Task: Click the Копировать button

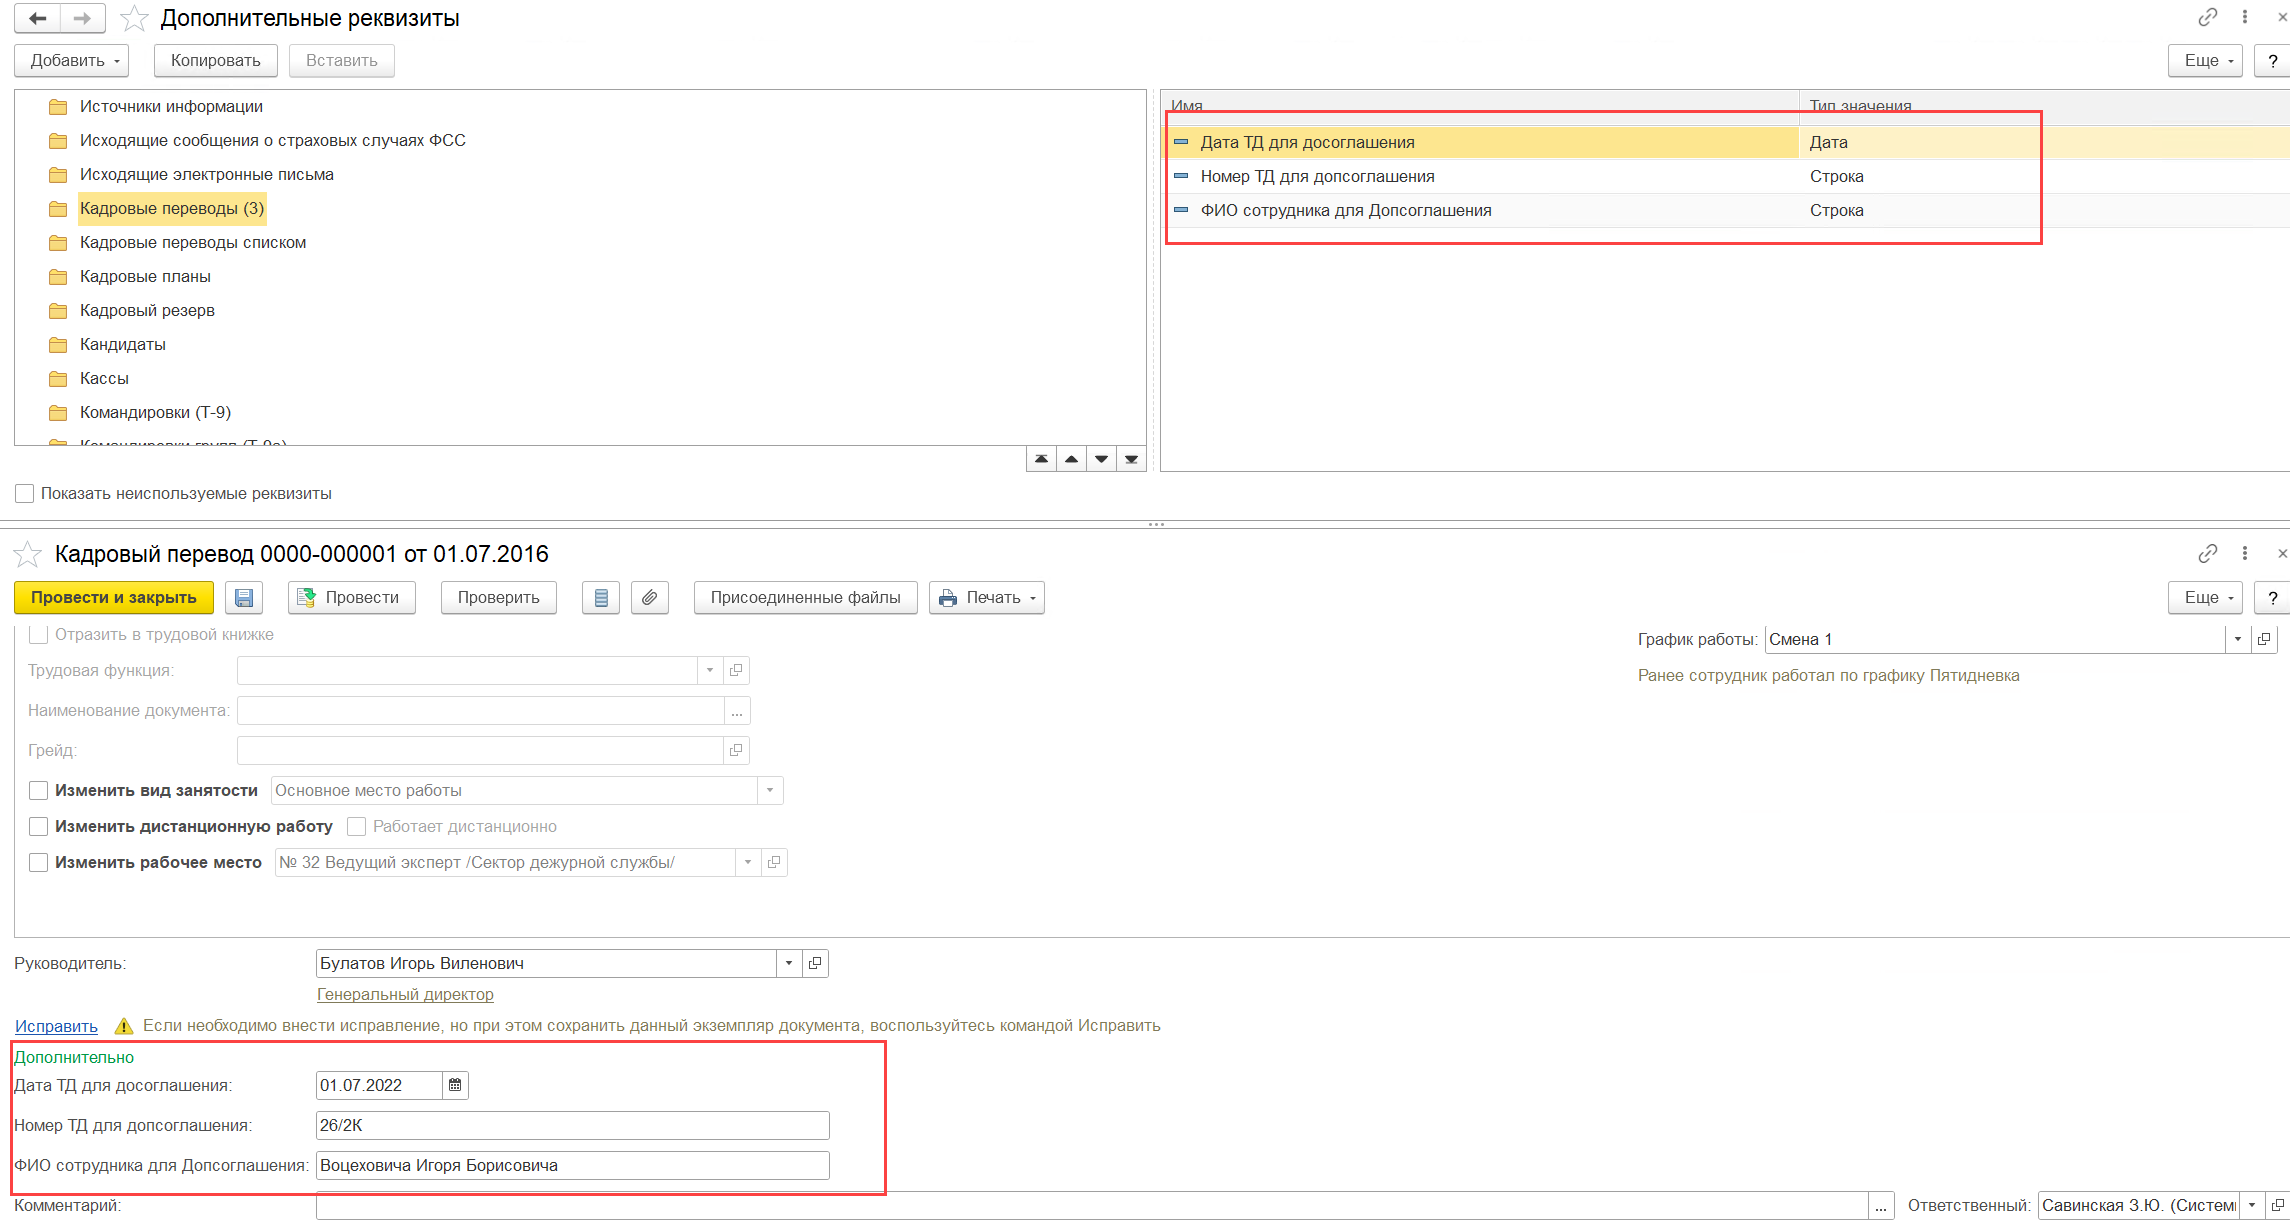Action: [216, 61]
